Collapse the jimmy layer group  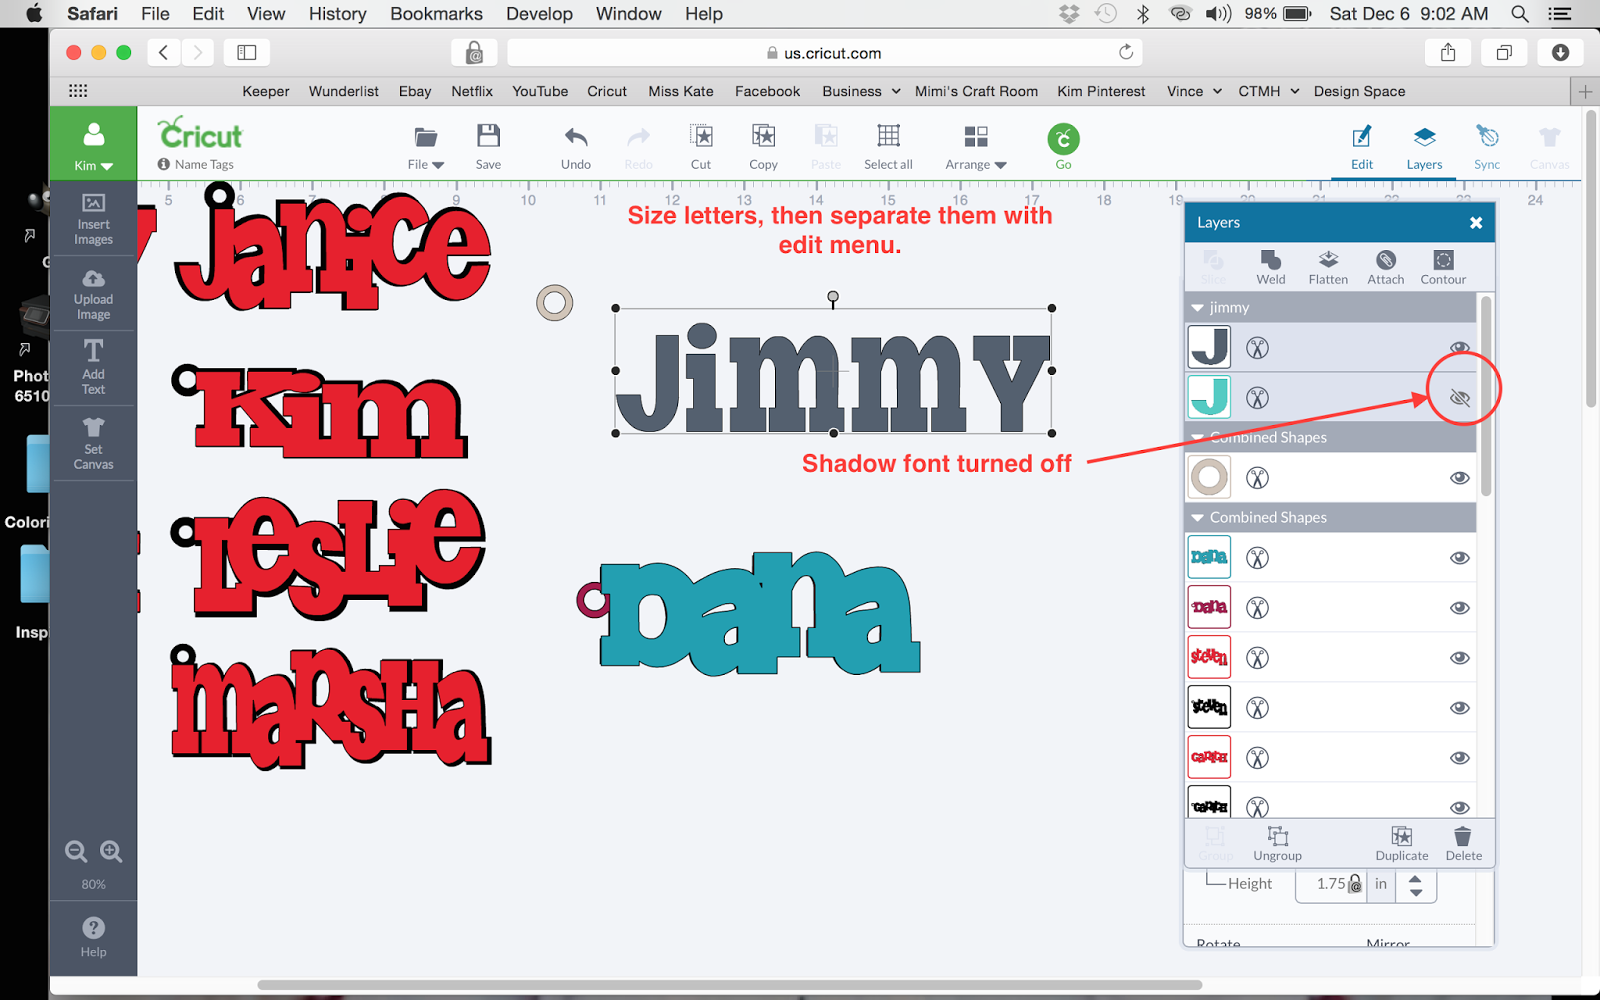tap(1196, 307)
